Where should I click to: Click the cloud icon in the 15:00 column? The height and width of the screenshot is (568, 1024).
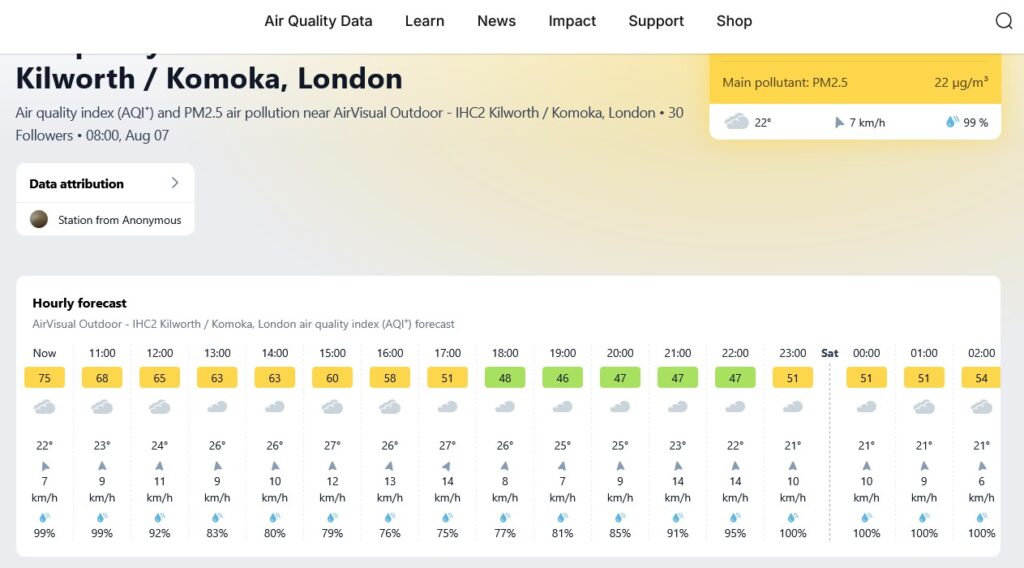332,408
